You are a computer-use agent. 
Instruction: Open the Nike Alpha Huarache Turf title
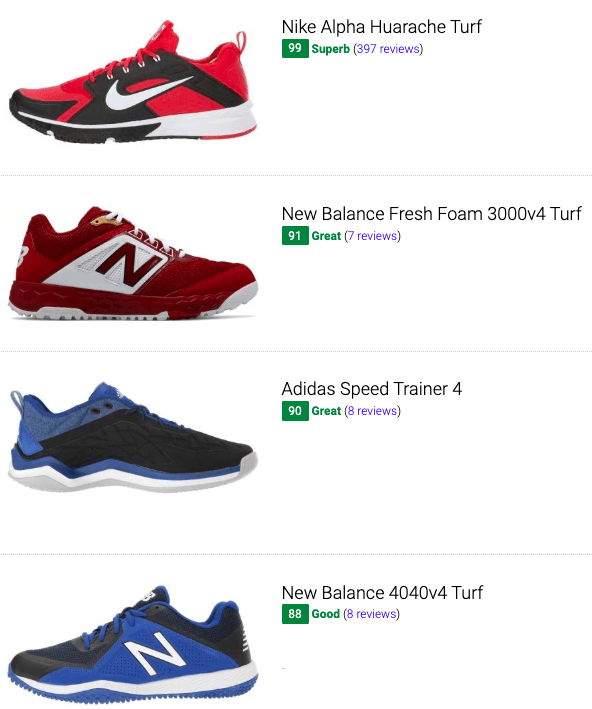click(x=381, y=27)
